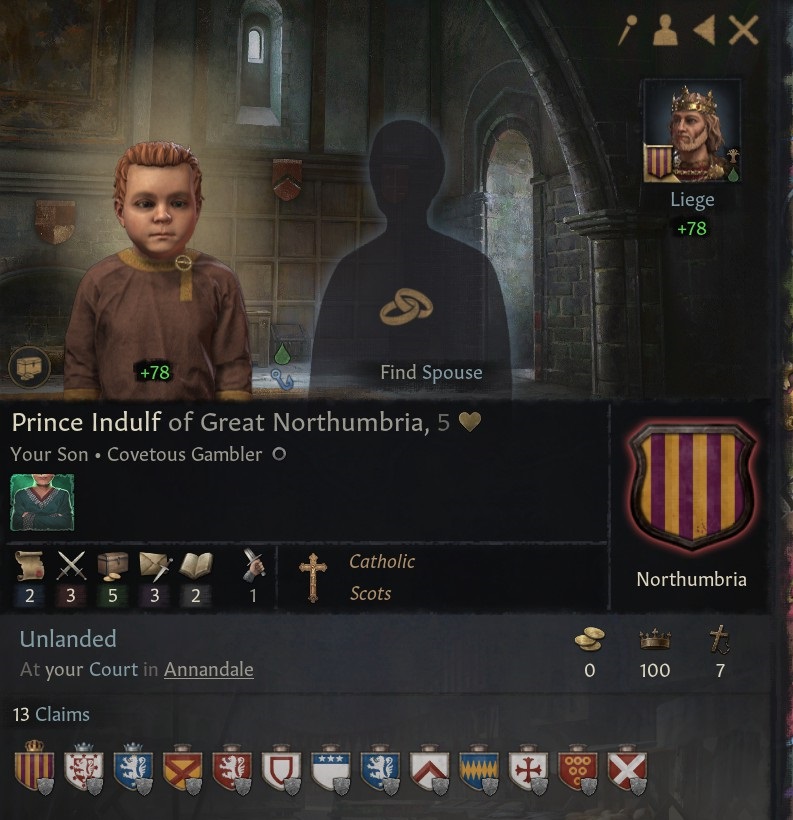
Task: Go back with the left arrow icon
Action: (x=704, y=30)
